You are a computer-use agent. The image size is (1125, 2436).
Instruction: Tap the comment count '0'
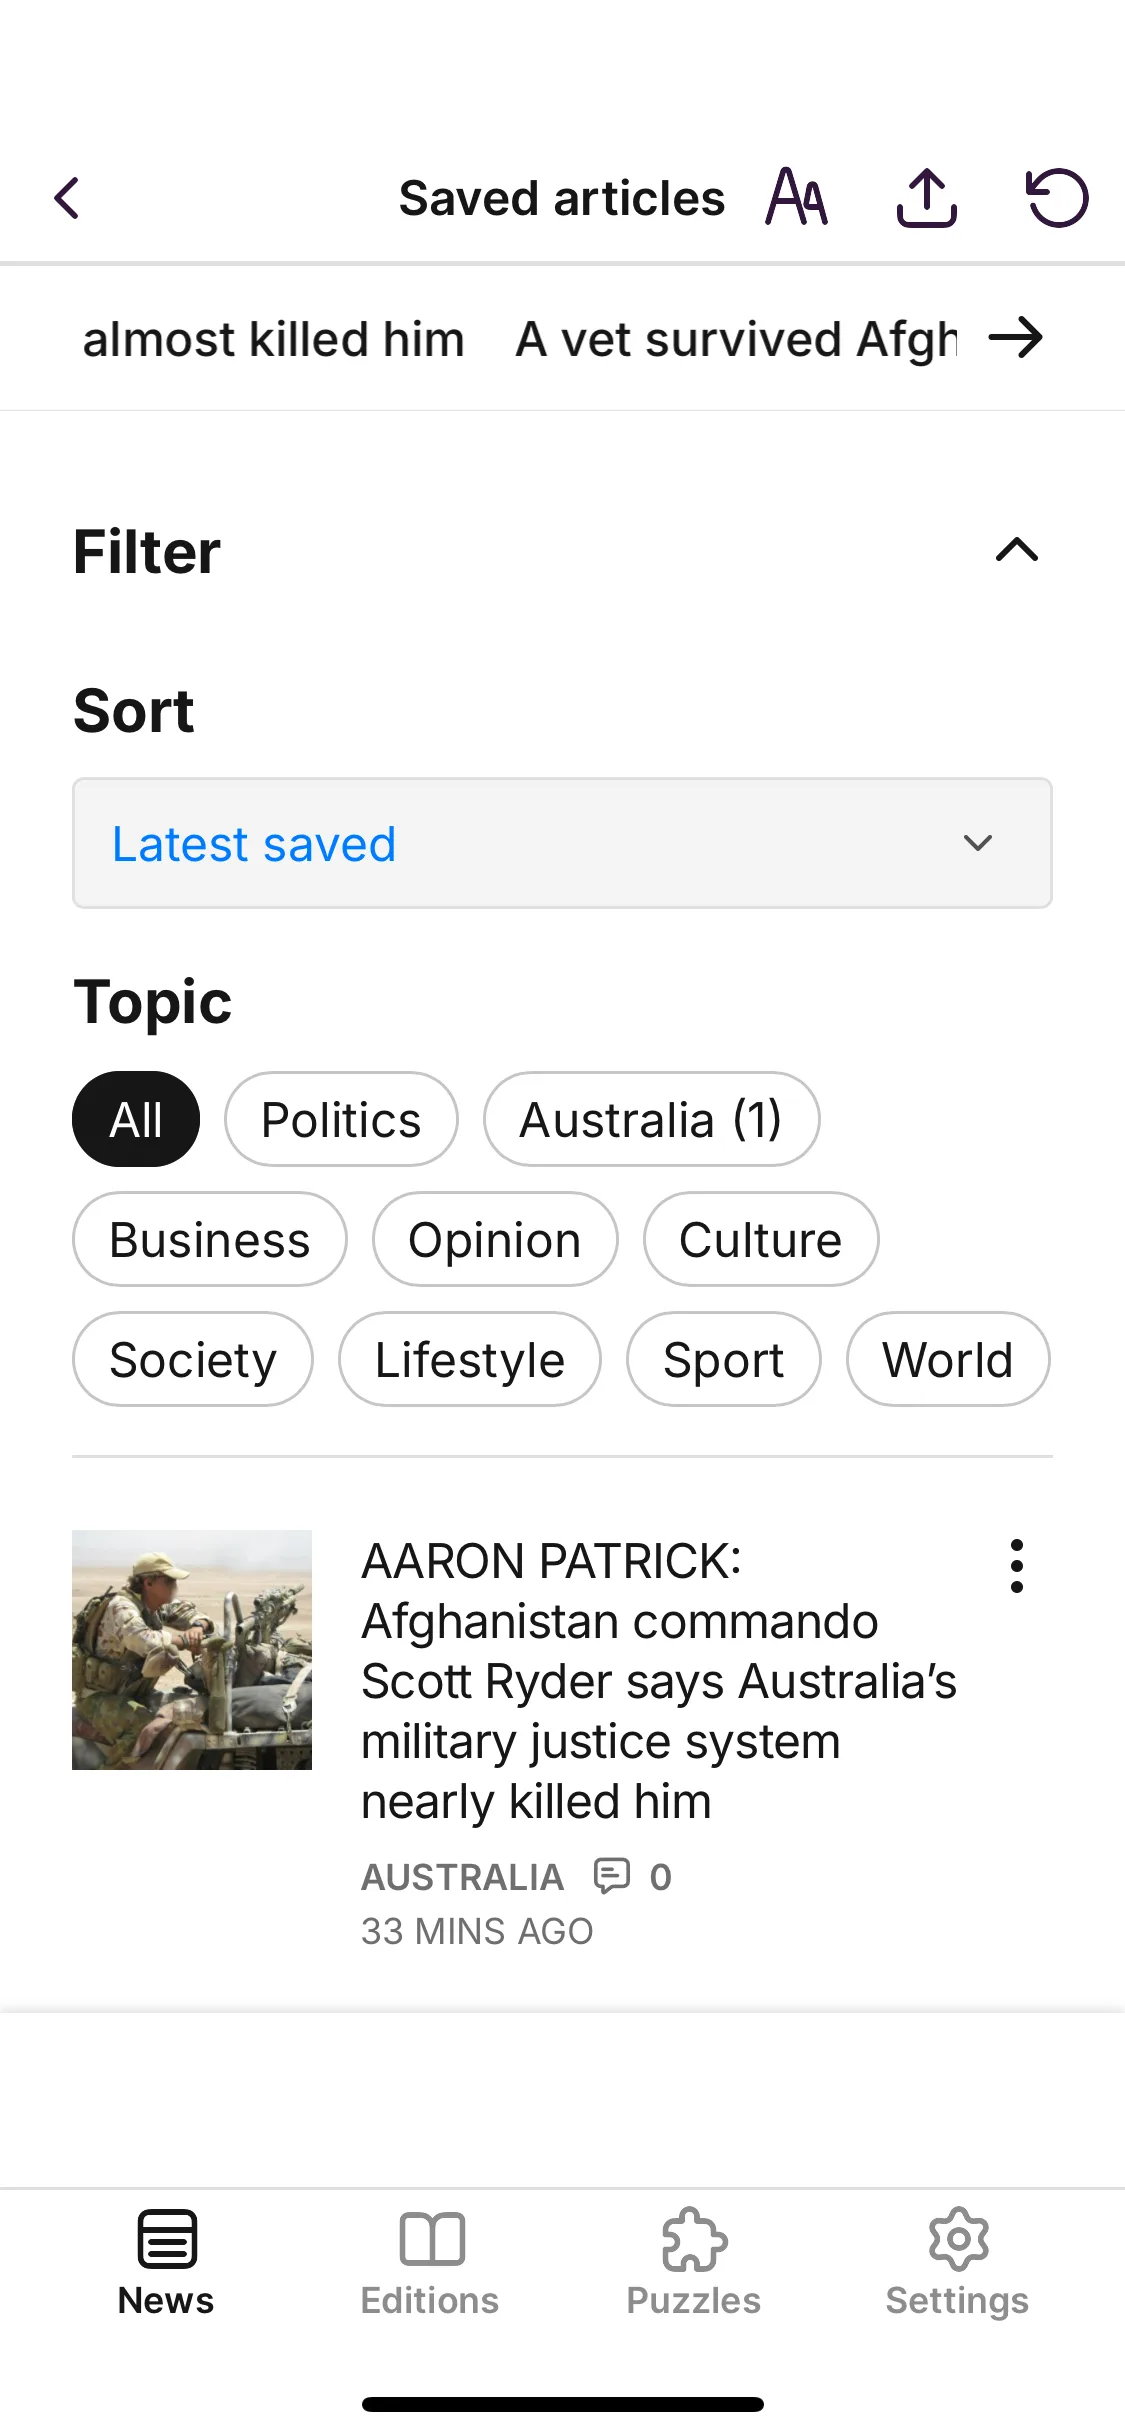coord(660,1877)
